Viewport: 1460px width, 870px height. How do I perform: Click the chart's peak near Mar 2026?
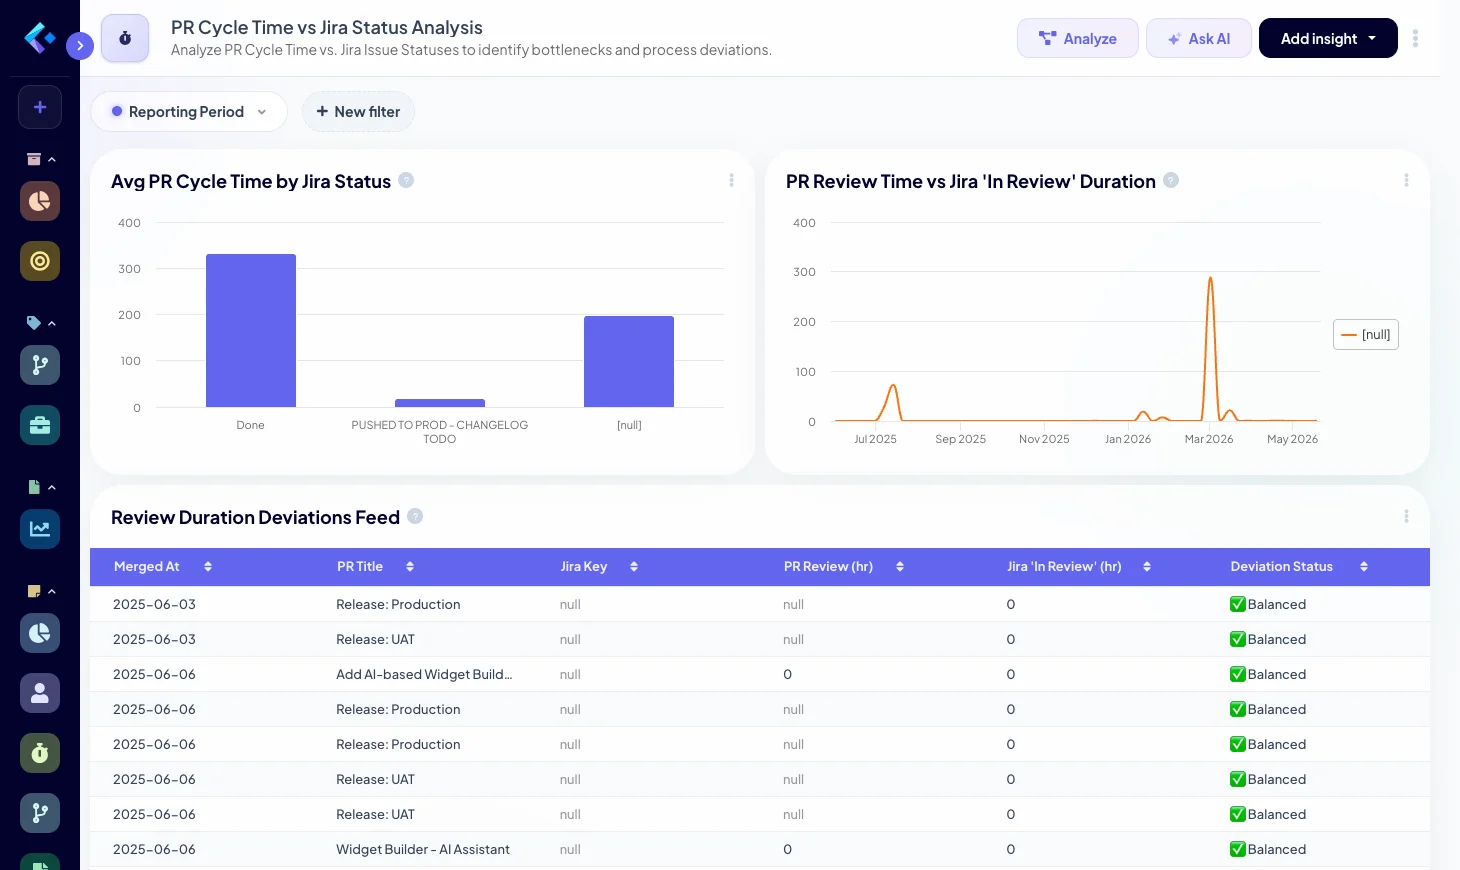tap(1210, 279)
